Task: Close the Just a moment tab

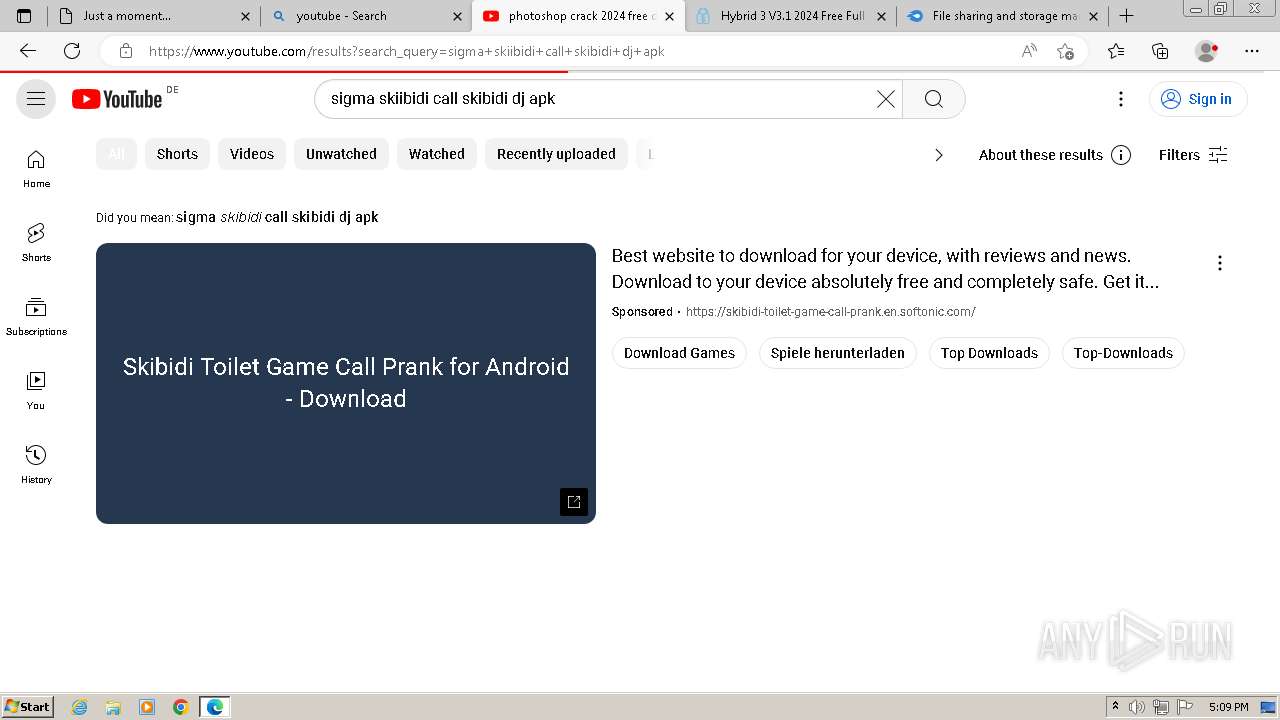Action: tap(245, 16)
